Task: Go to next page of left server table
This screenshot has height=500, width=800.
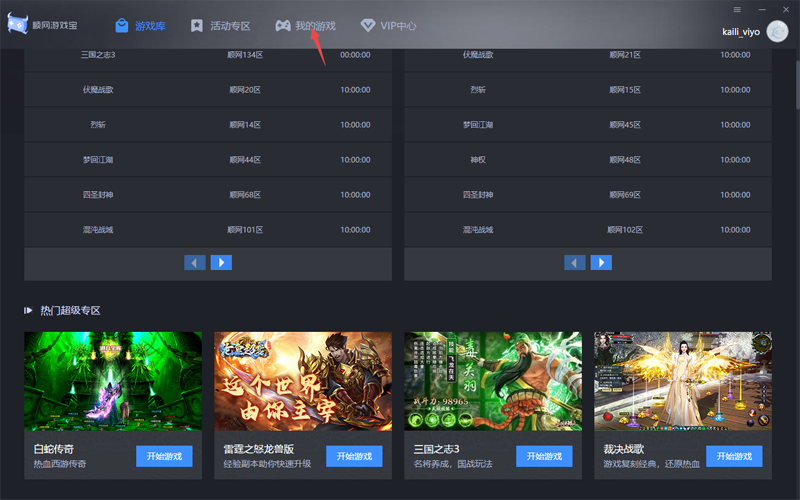Action: coord(221,262)
